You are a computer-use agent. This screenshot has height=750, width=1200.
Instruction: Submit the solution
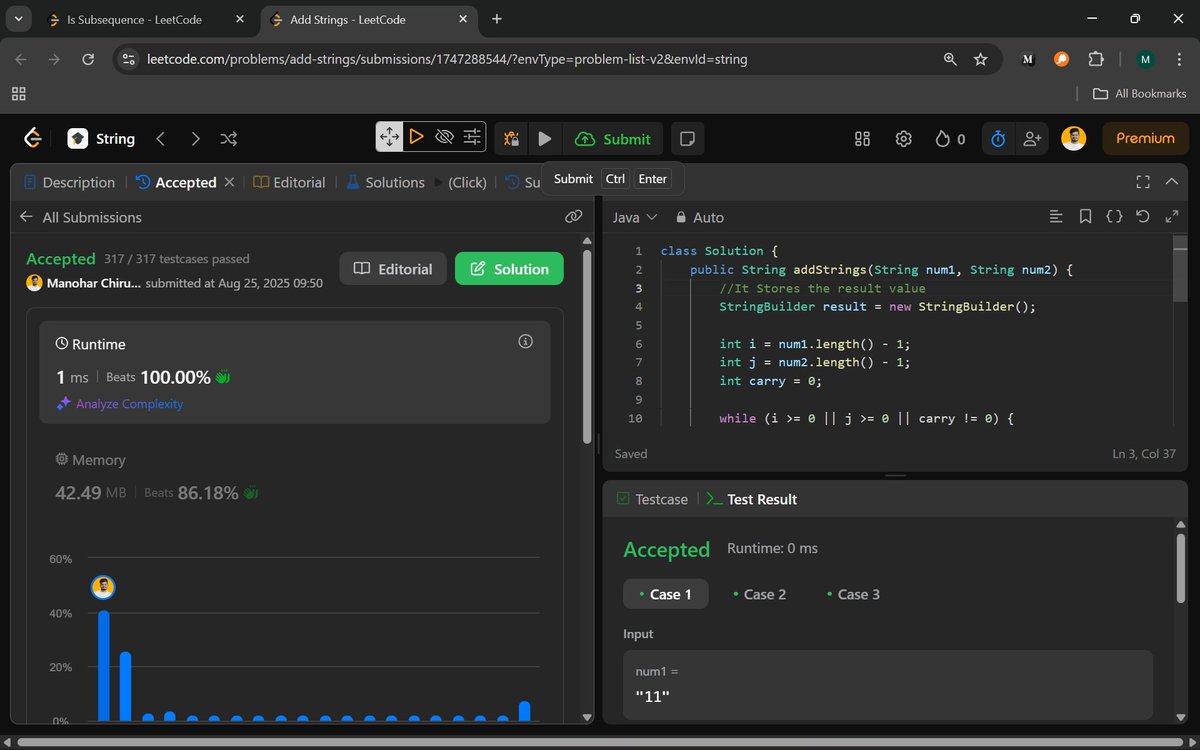[x=613, y=139]
